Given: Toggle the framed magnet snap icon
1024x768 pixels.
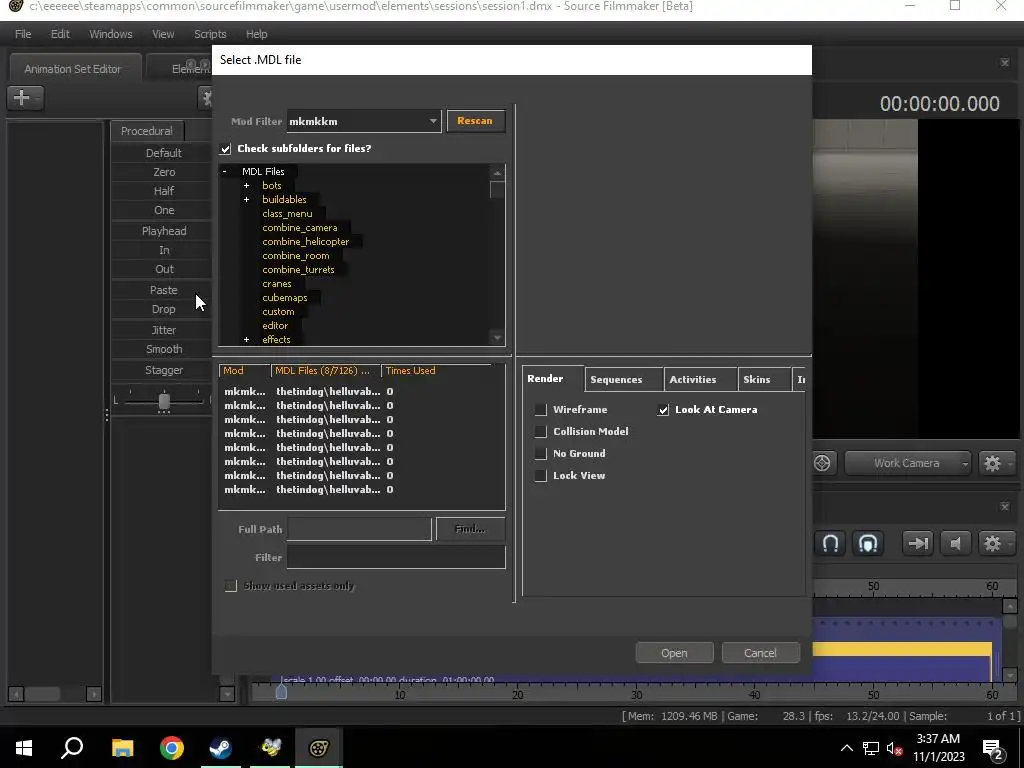Looking at the screenshot, I should pyautogui.click(x=868, y=543).
